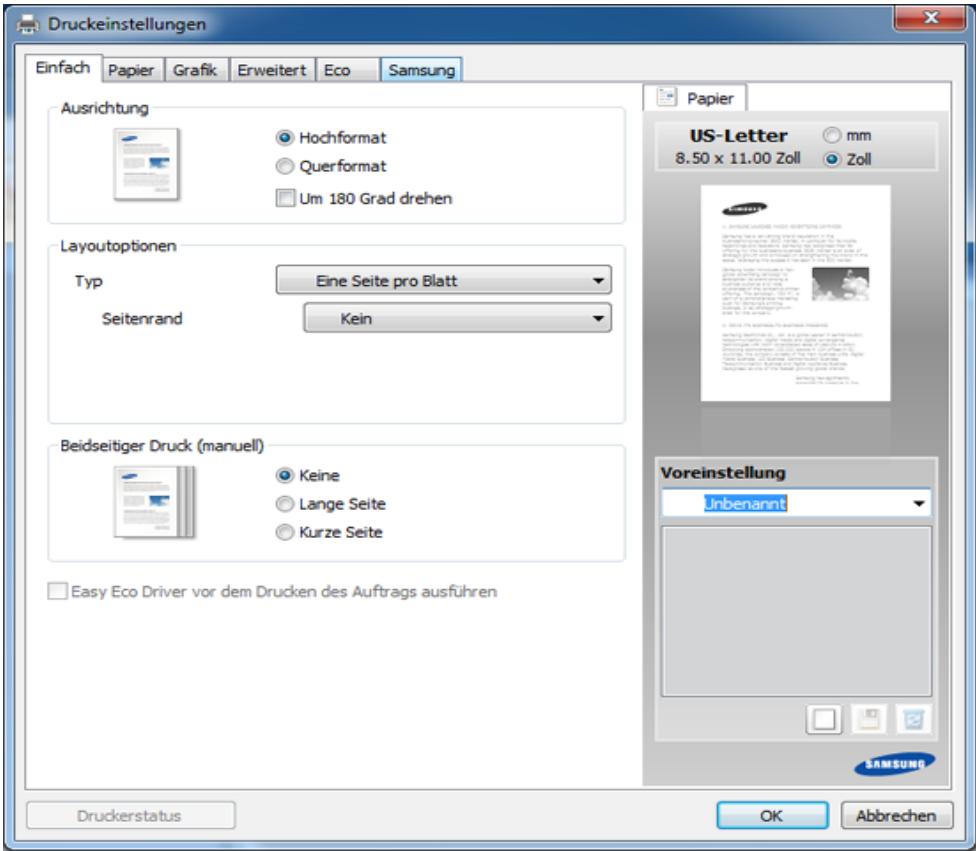Open the Seitenrand dropdown
This screenshot has height=851, width=976.
click(458, 318)
